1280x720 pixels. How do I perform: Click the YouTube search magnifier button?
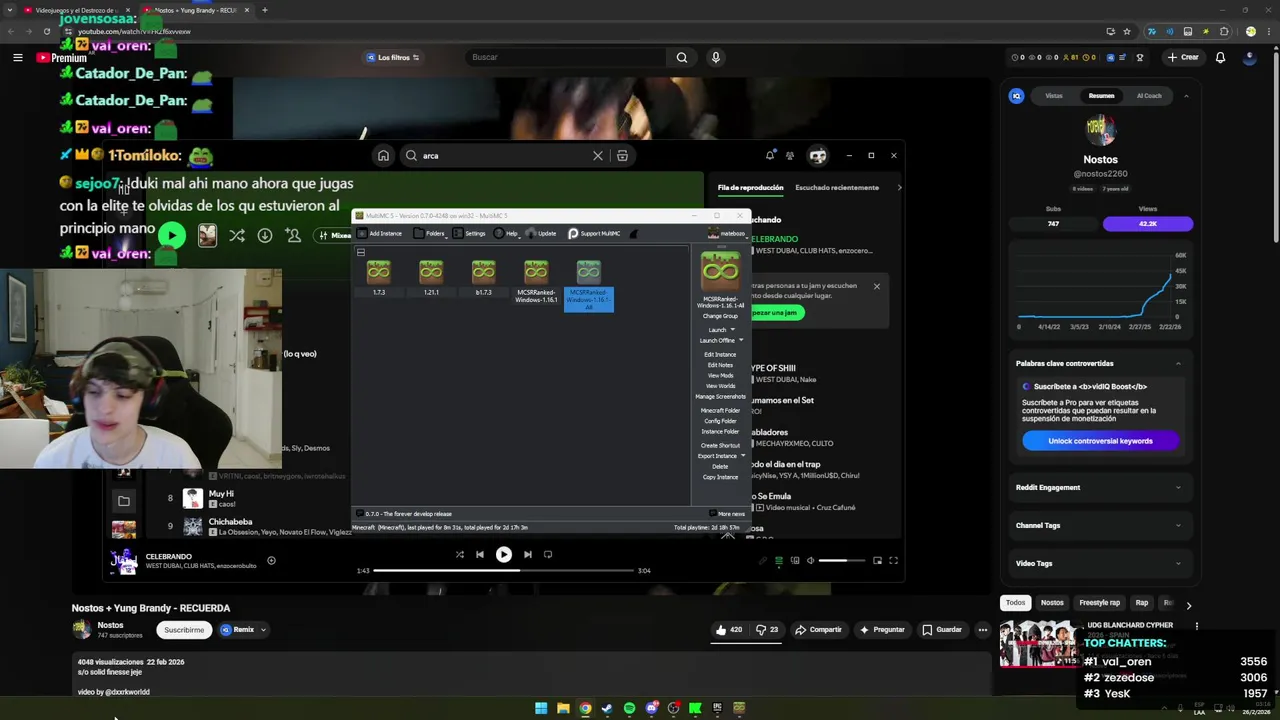pyautogui.click(x=682, y=57)
